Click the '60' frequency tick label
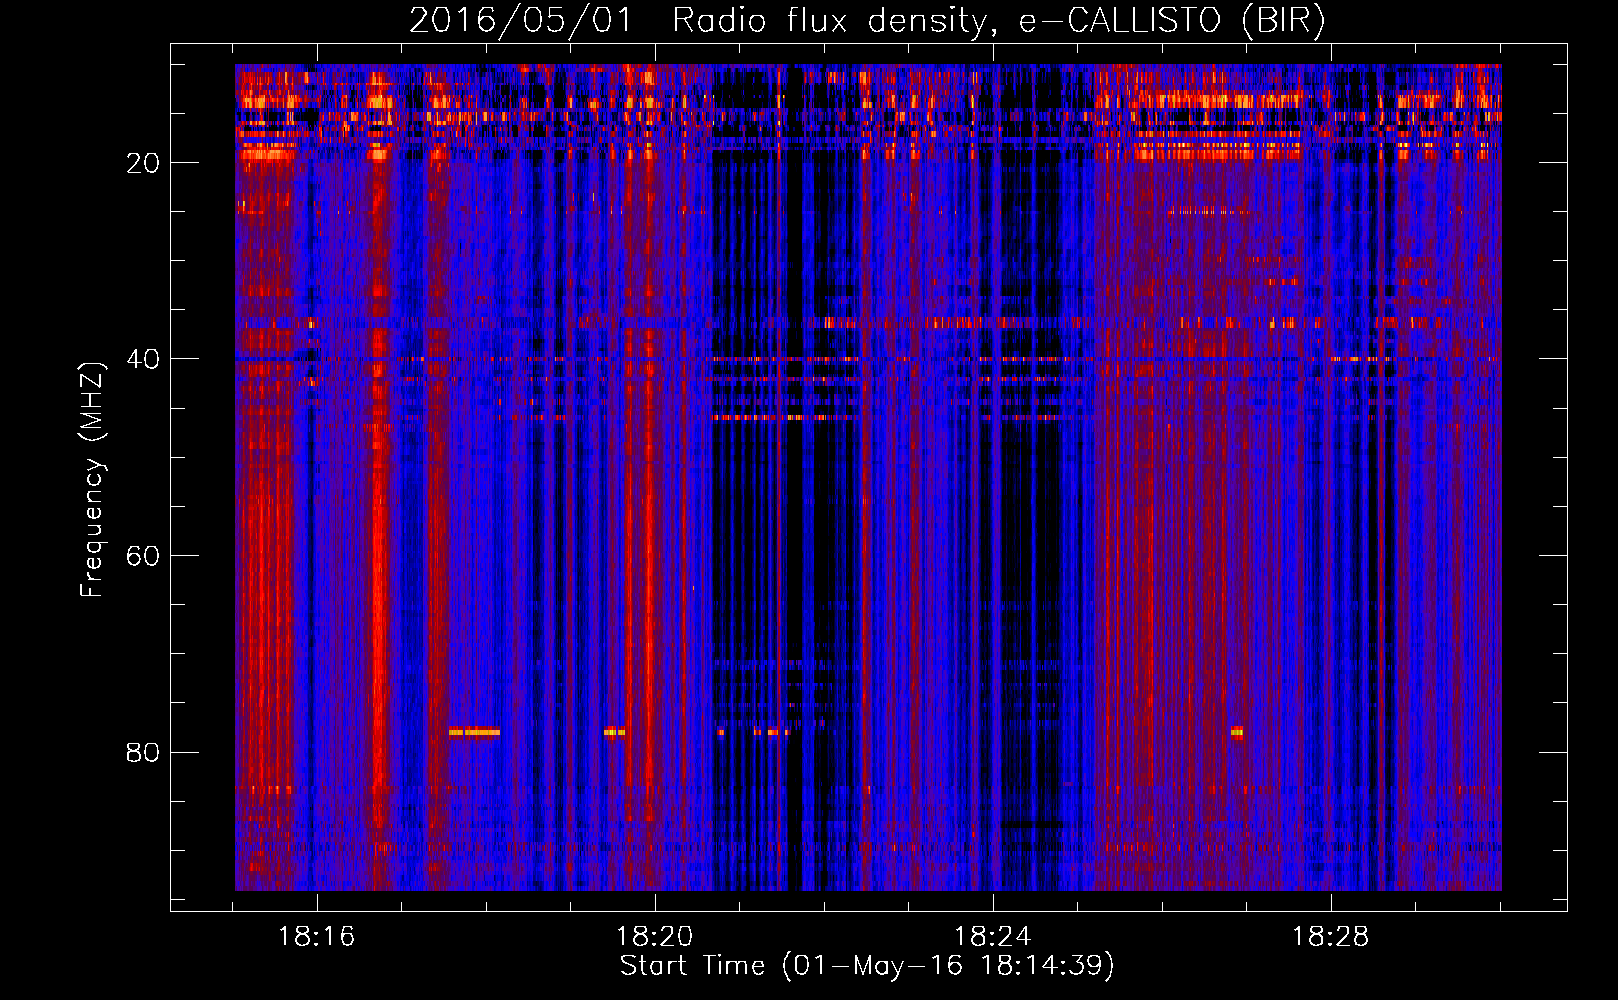This screenshot has height=1000, width=1618. 143,557
